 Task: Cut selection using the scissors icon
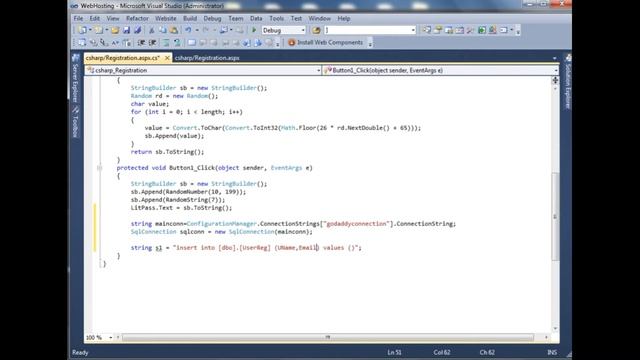[151, 30]
